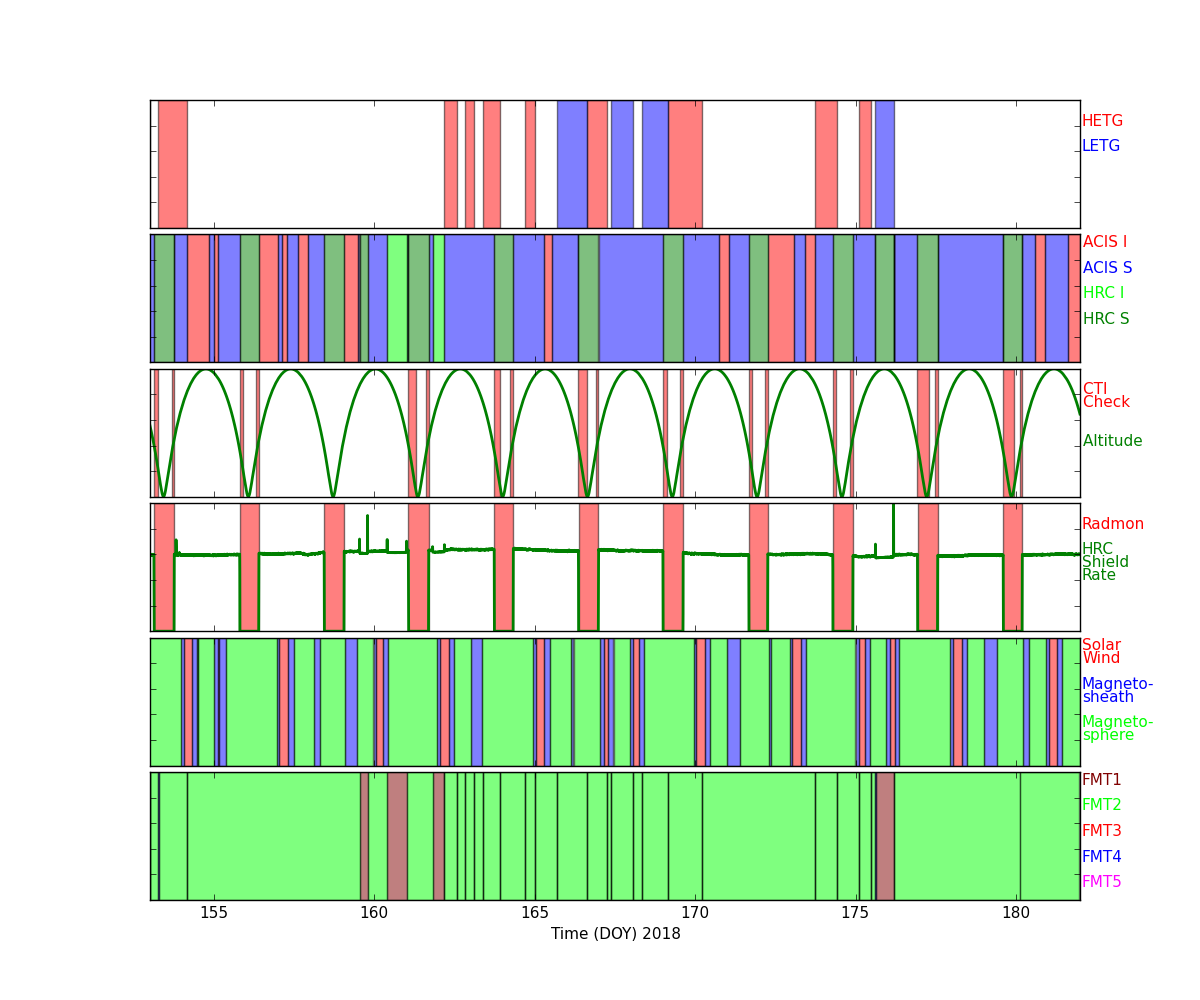Screen dimensions: 1200x1000
Task: Click the FMT1 legend label
Action: click(1101, 780)
